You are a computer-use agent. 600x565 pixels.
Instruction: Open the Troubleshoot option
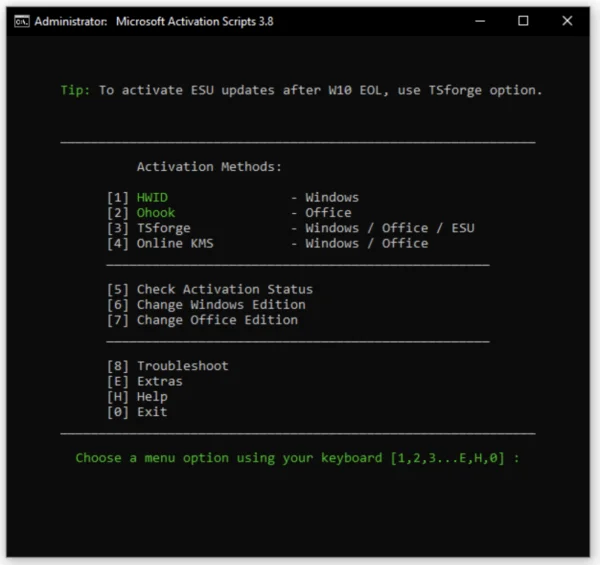[x=182, y=366]
